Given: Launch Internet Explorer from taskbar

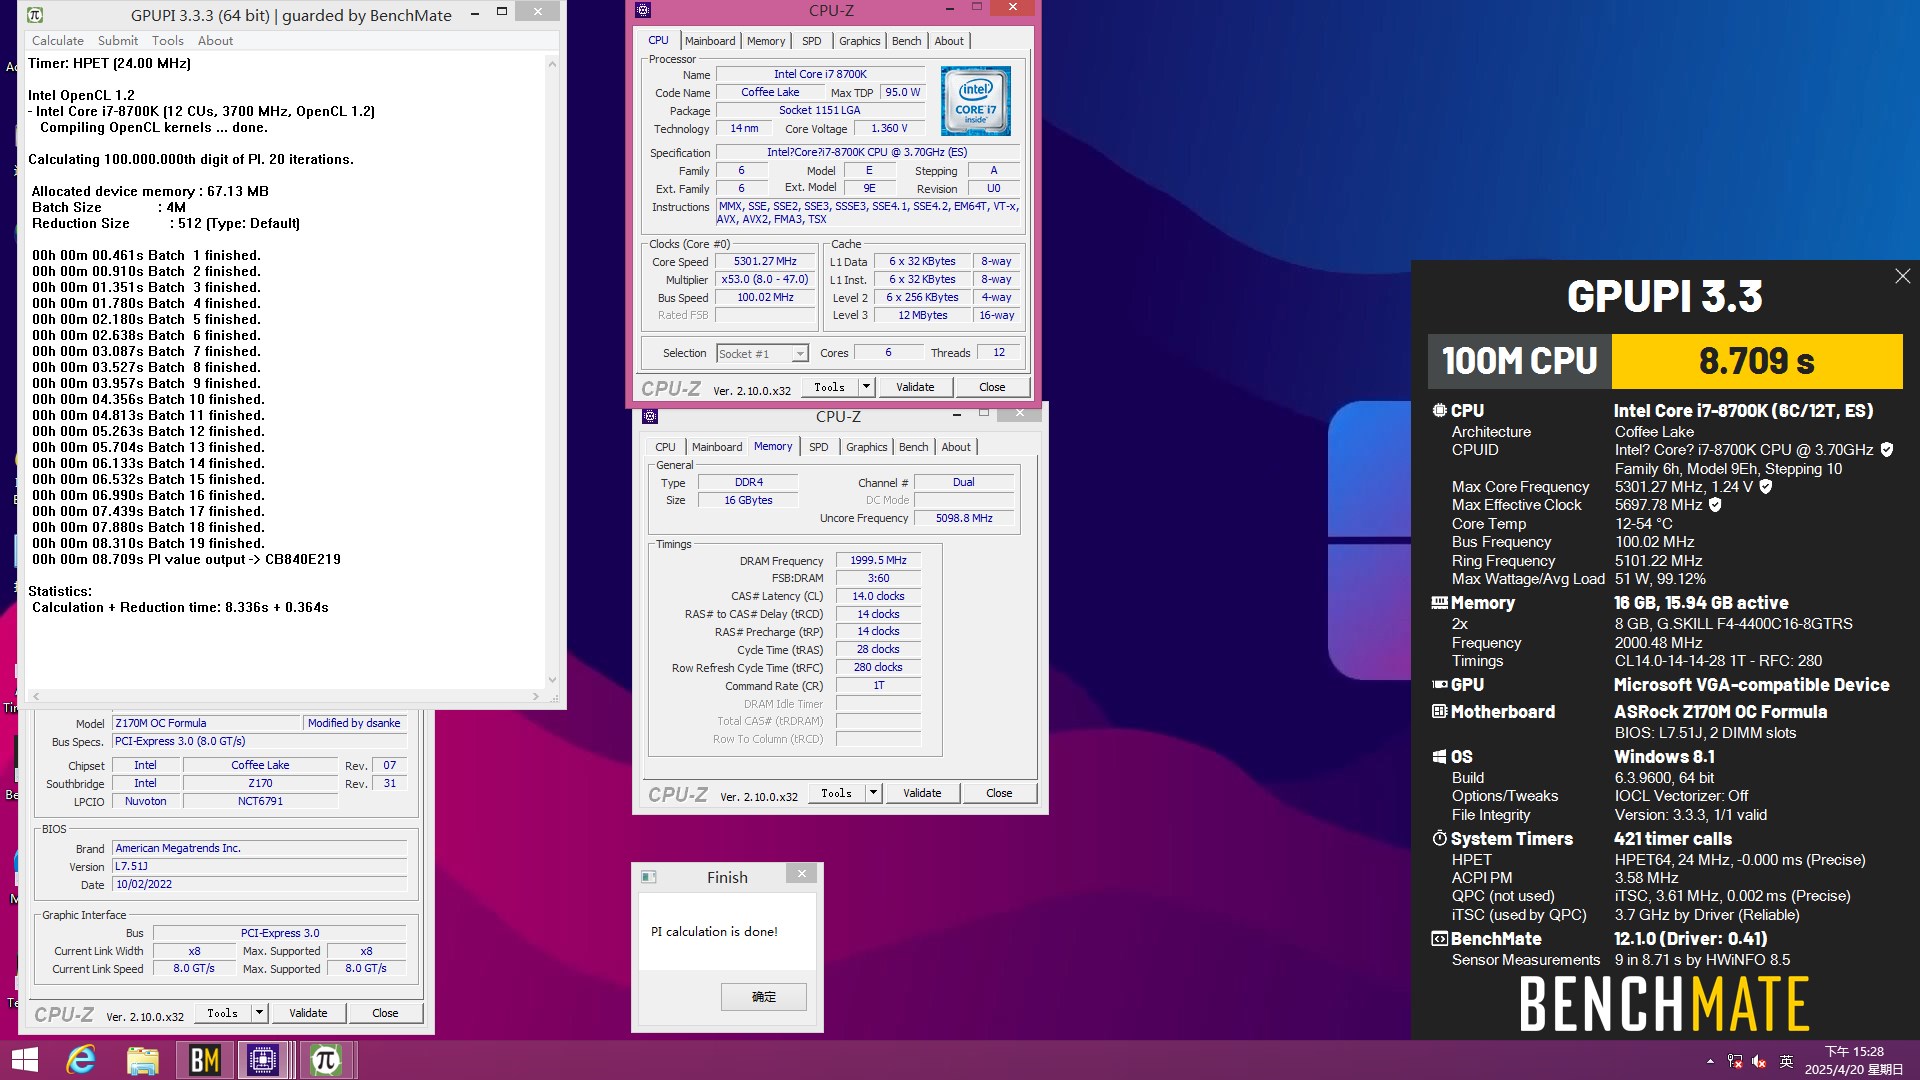Looking at the screenshot, I should click(81, 1060).
